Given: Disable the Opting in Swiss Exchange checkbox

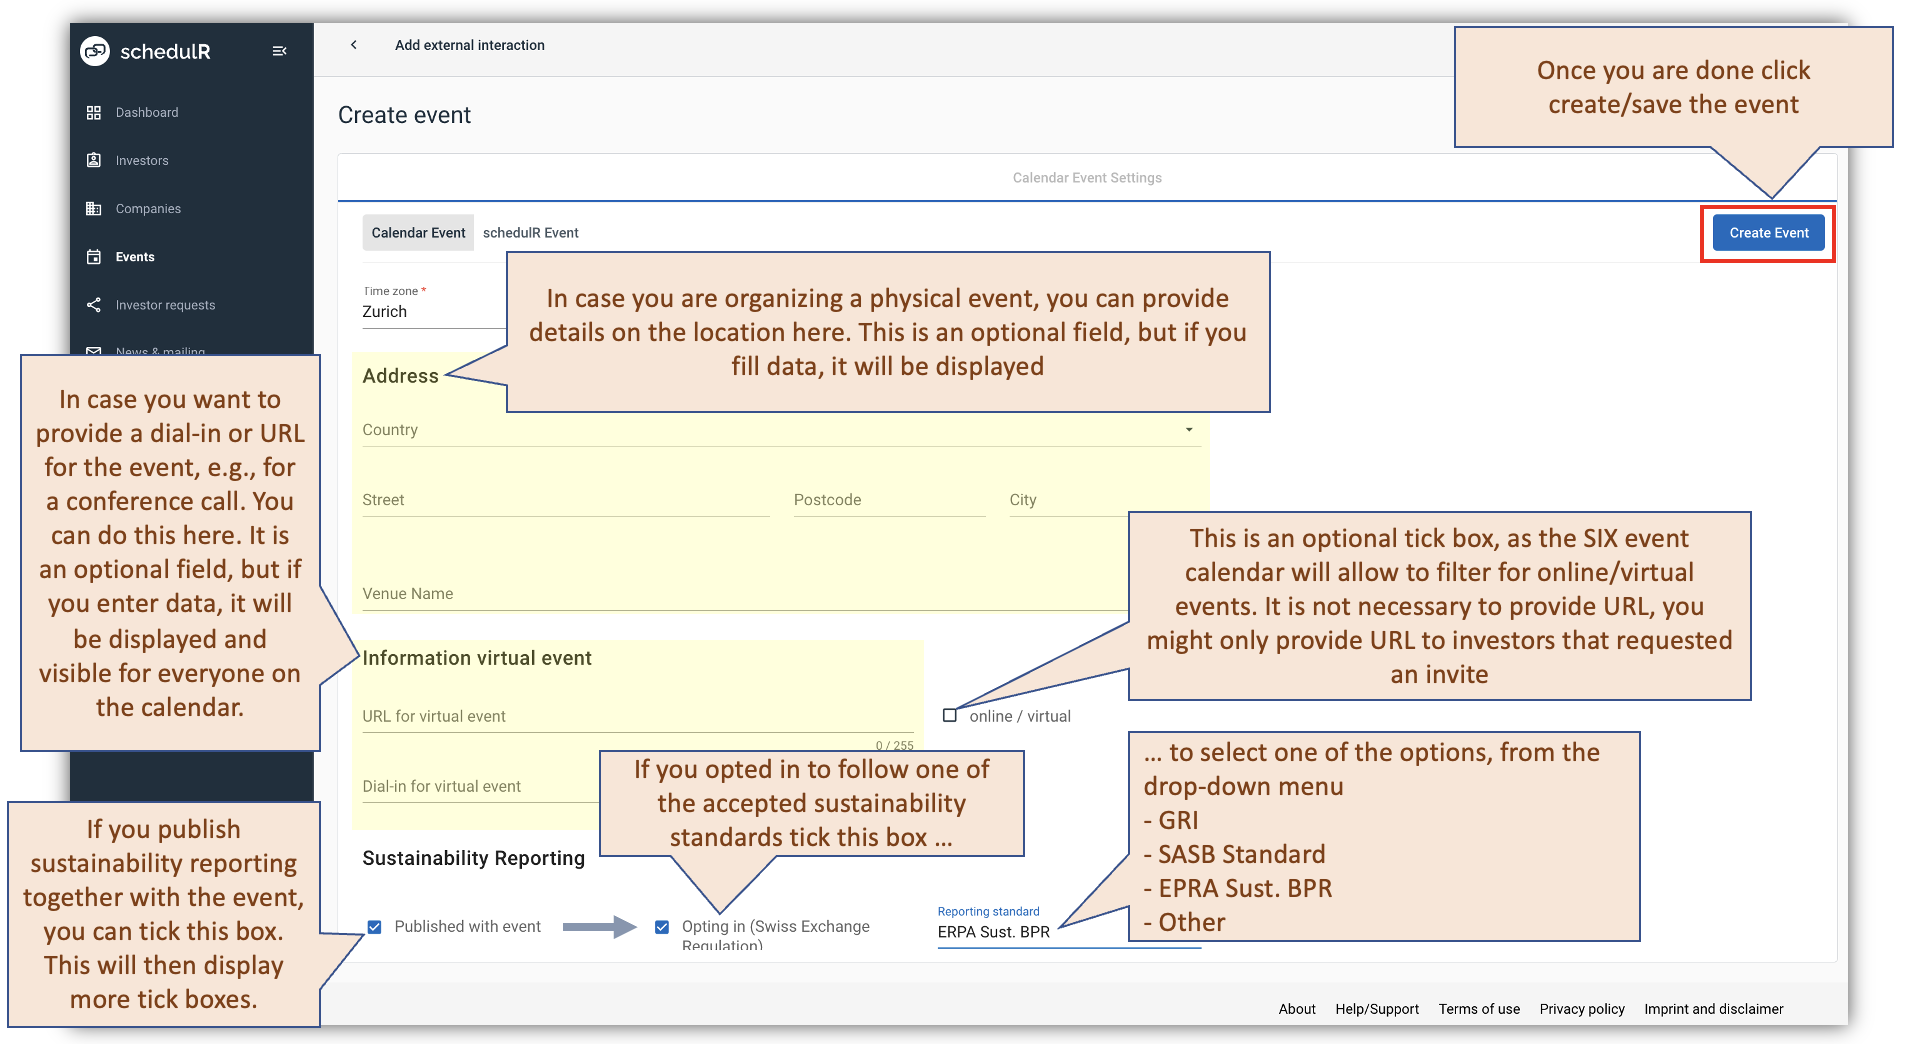Looking at the screenshot, I should (x=662, y=926).
